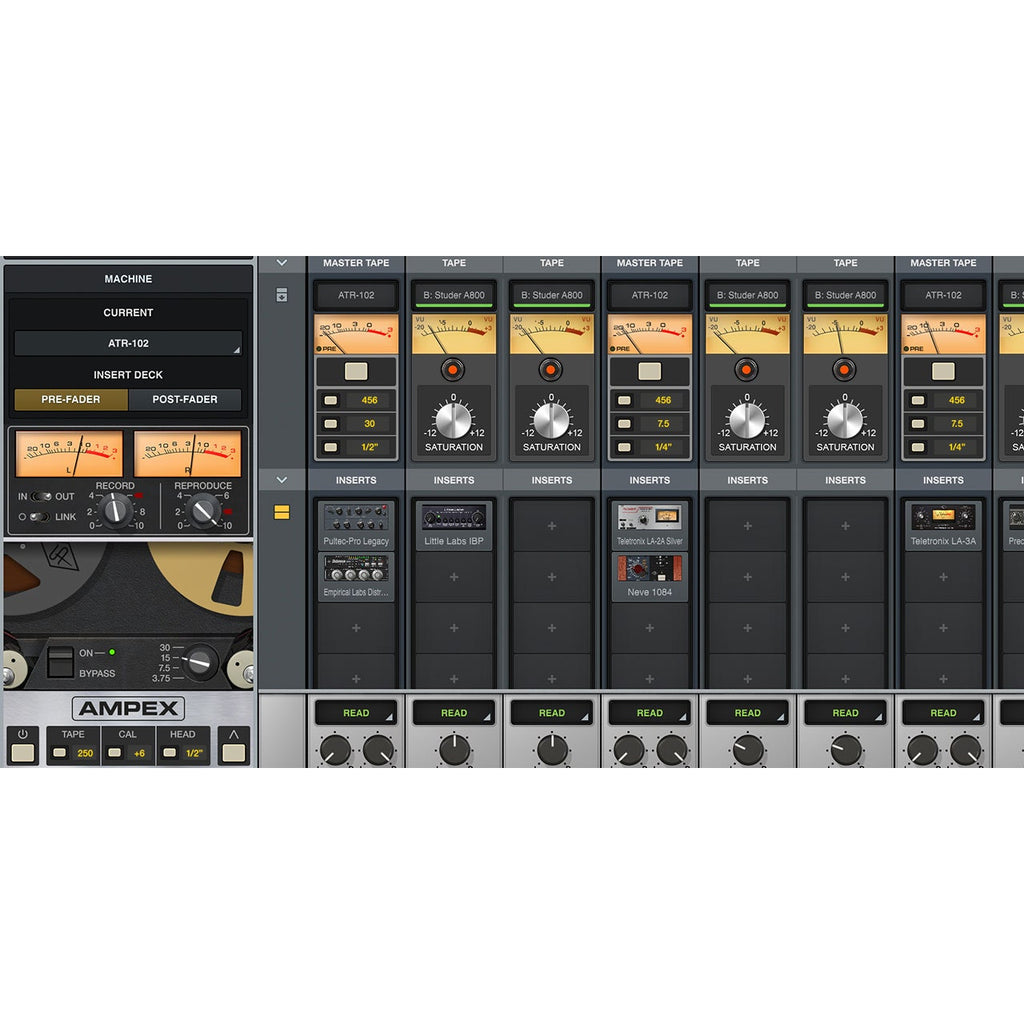Open ATR-102 tape selector on LA-2A Silver channel
The height and width of the screenshot is (1024, 1024).
(x=650, y=295)
